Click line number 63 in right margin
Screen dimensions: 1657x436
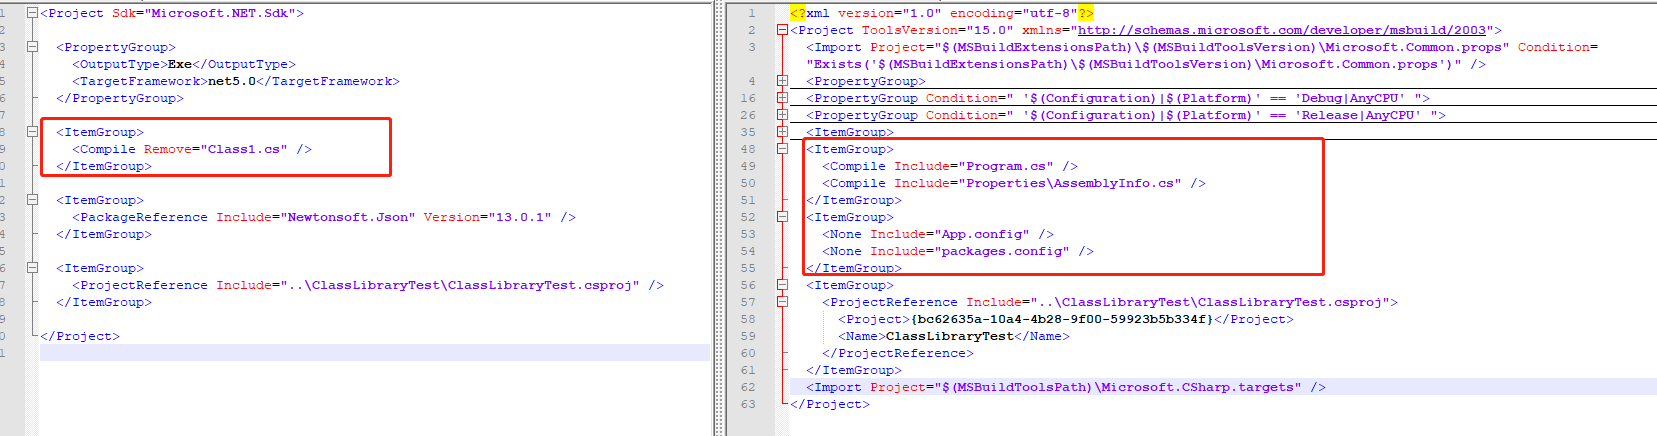(x=748, y=404)
